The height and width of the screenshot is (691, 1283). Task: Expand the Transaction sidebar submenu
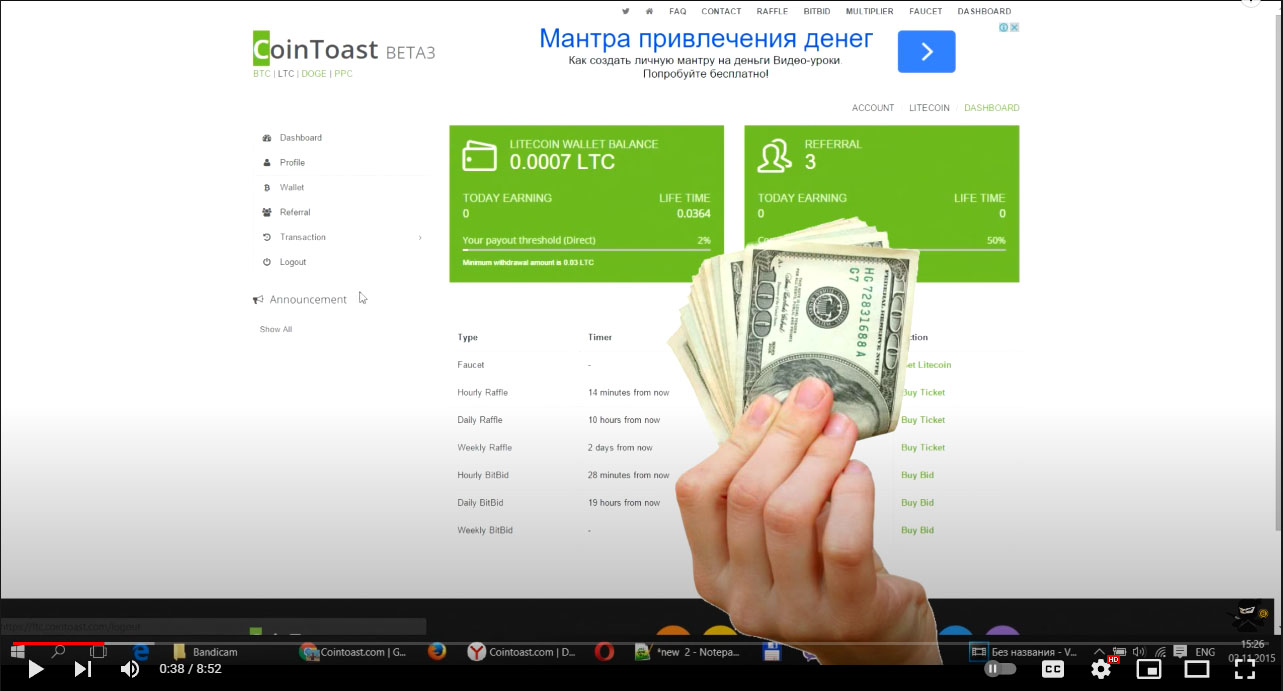419,237
